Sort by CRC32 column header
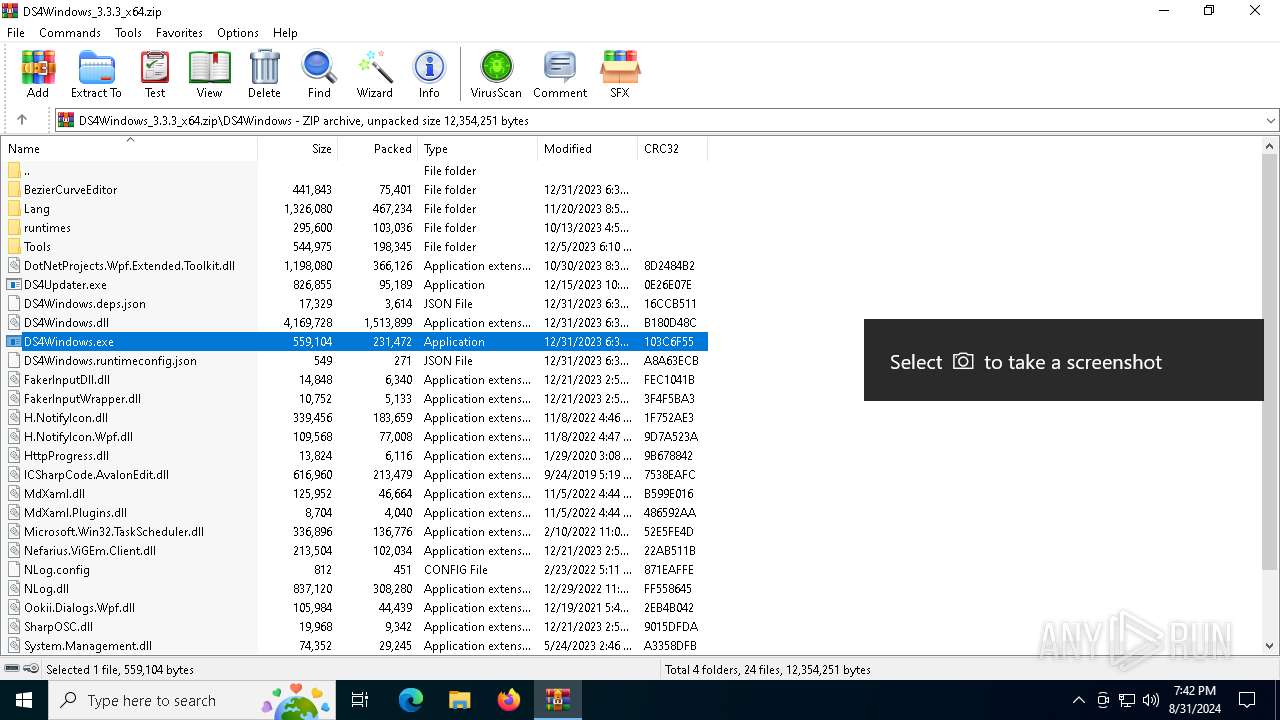This screenshot has height=720, width=1280. pyautogui.click(x=672, y=149)
